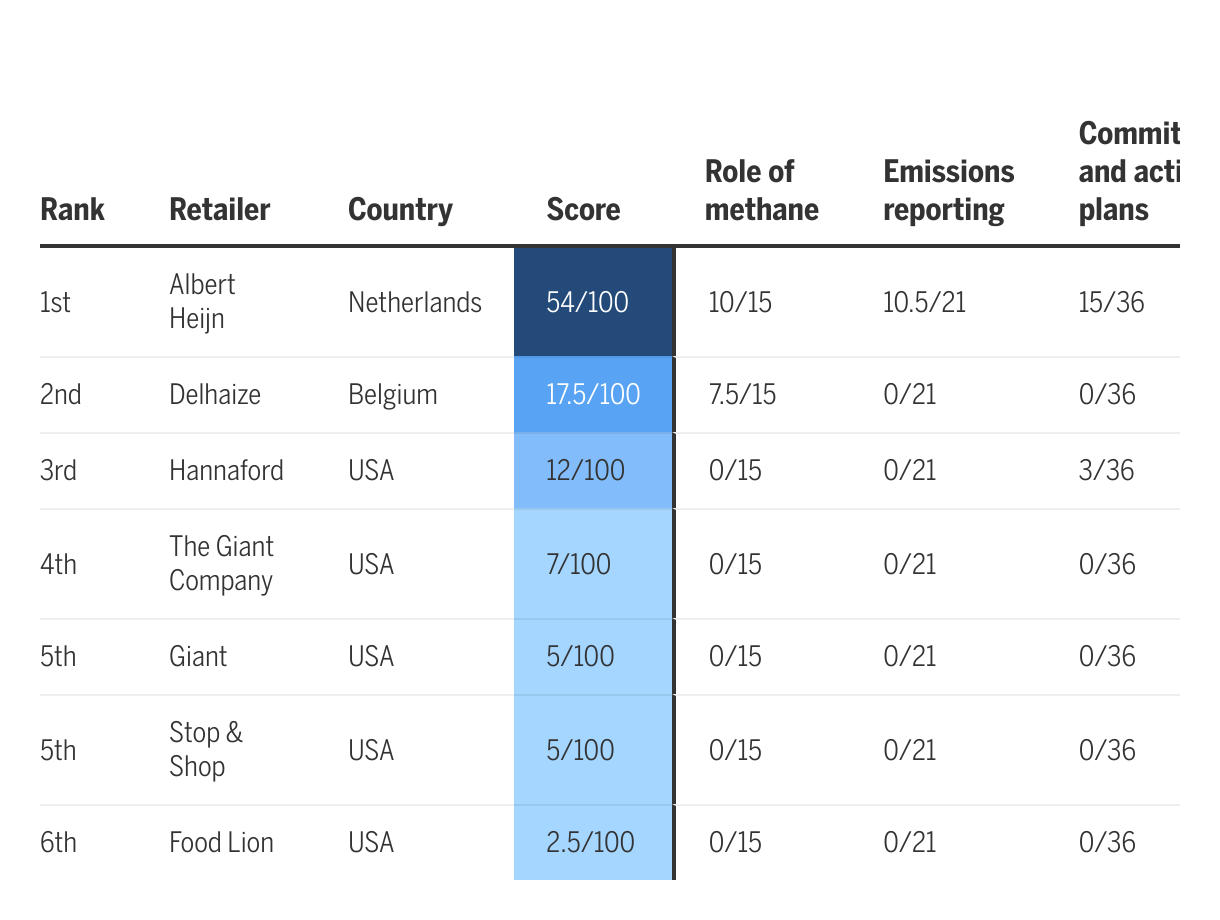Select the Food Lion retailer name

point(221,842)
